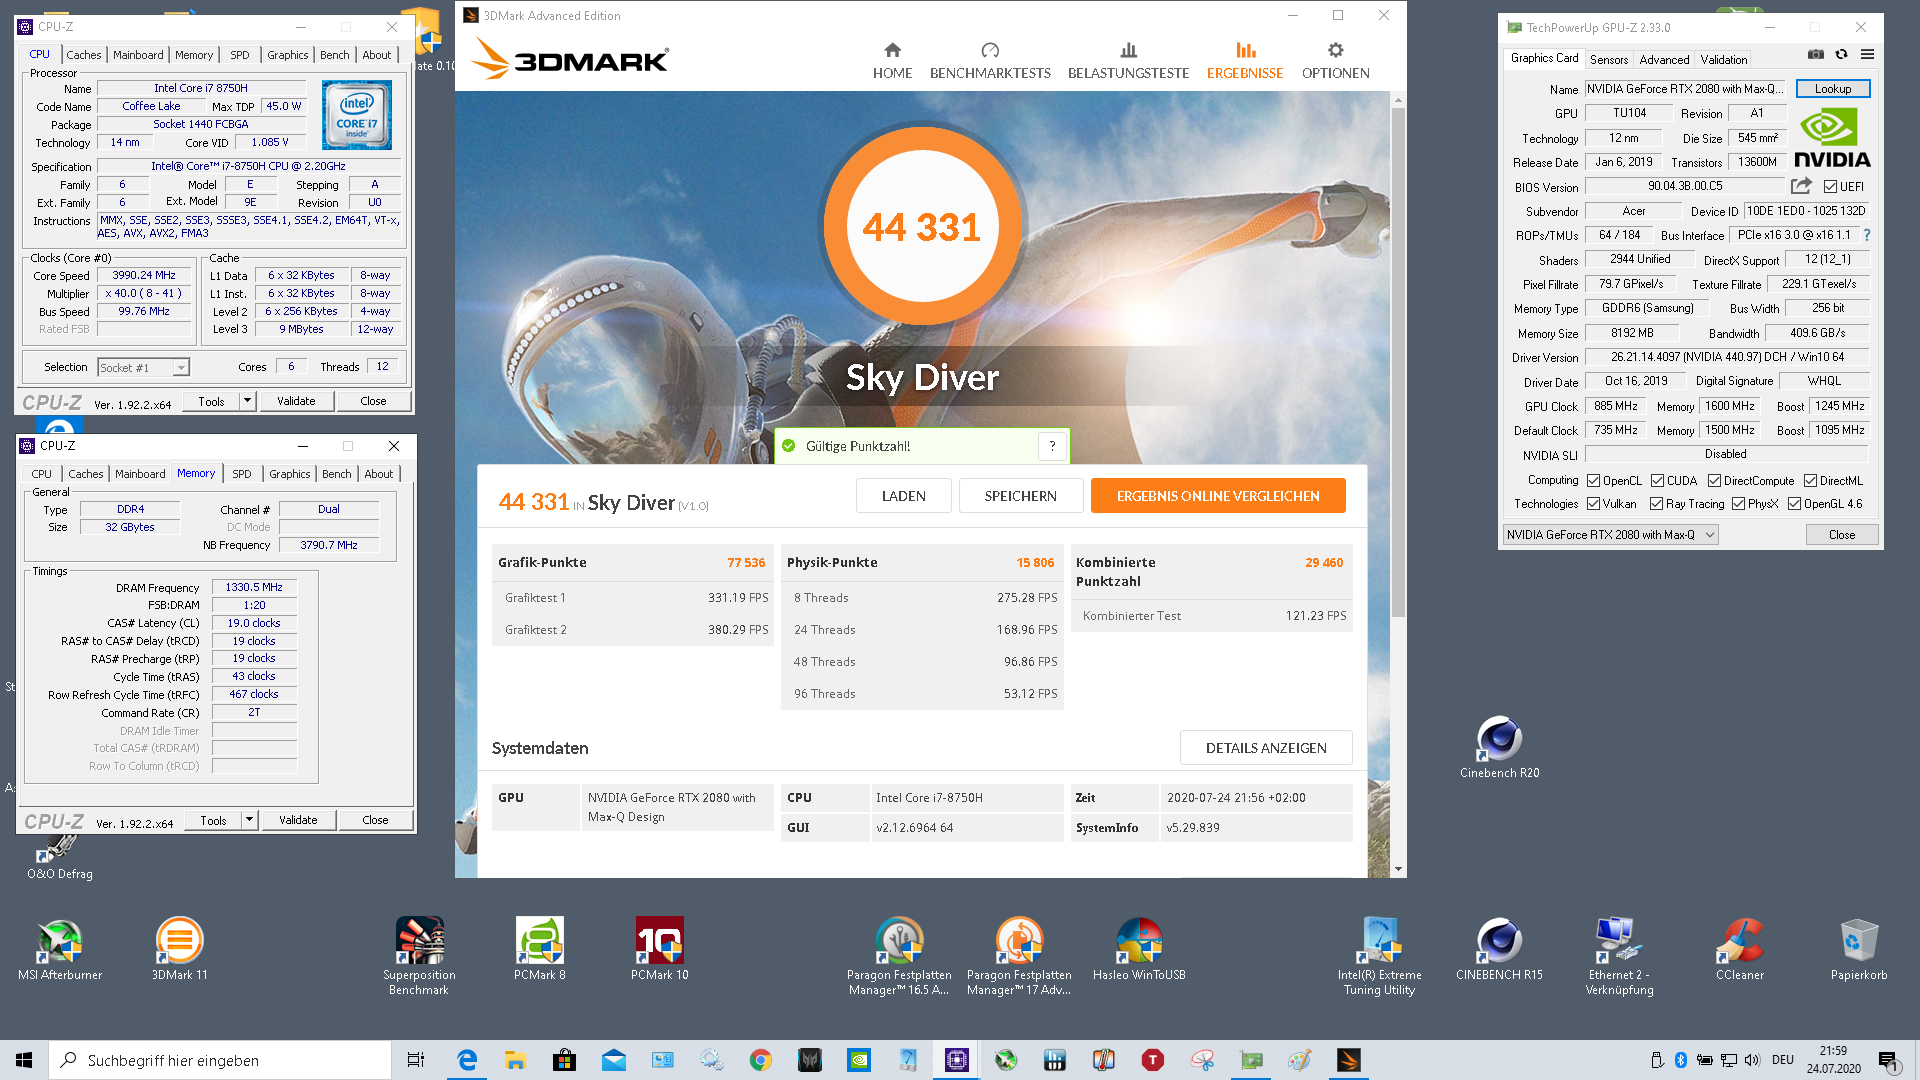Click the Details Anzeigen button
The width and height of the screenshot is (1920, 1080).
coord(1266,748)
